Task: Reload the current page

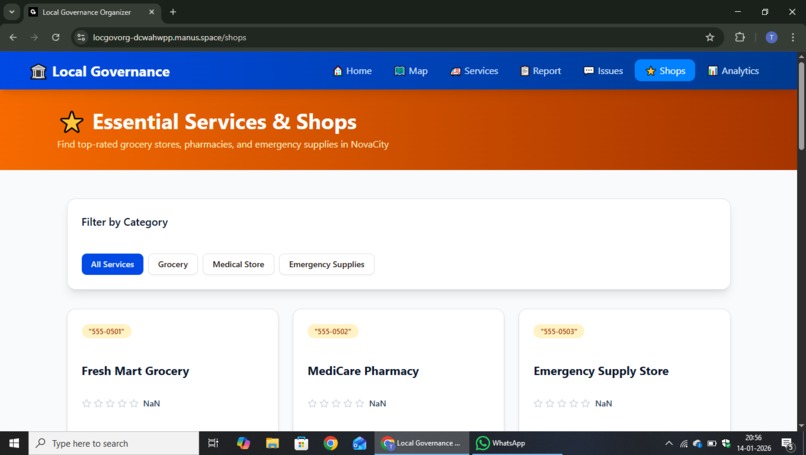Action: click(x=56, y=37)
